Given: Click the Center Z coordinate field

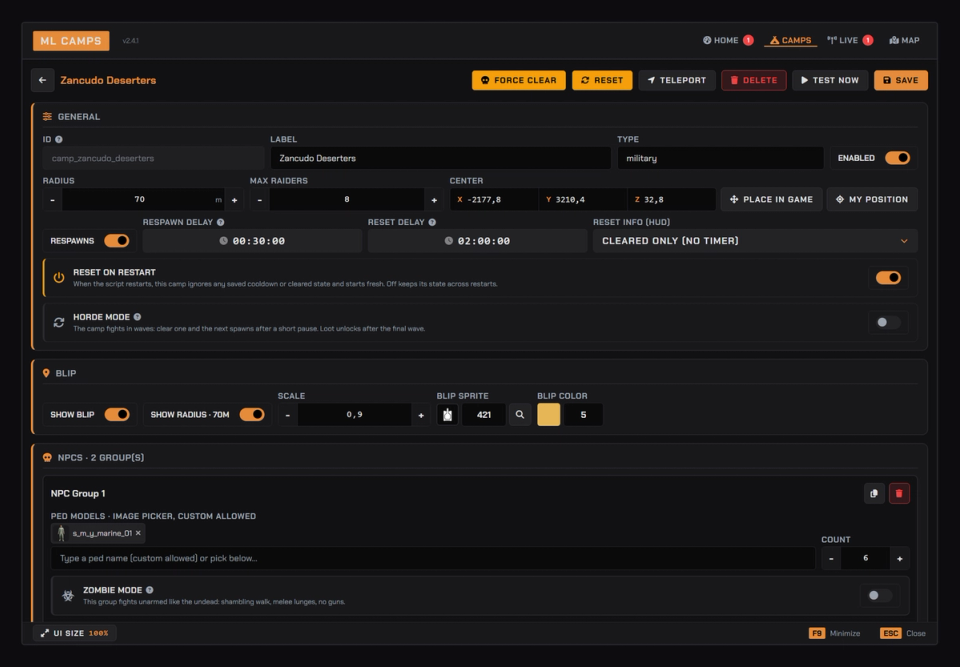Looking at the screenshot, I should pyautogui.click(x=672, y=200).
